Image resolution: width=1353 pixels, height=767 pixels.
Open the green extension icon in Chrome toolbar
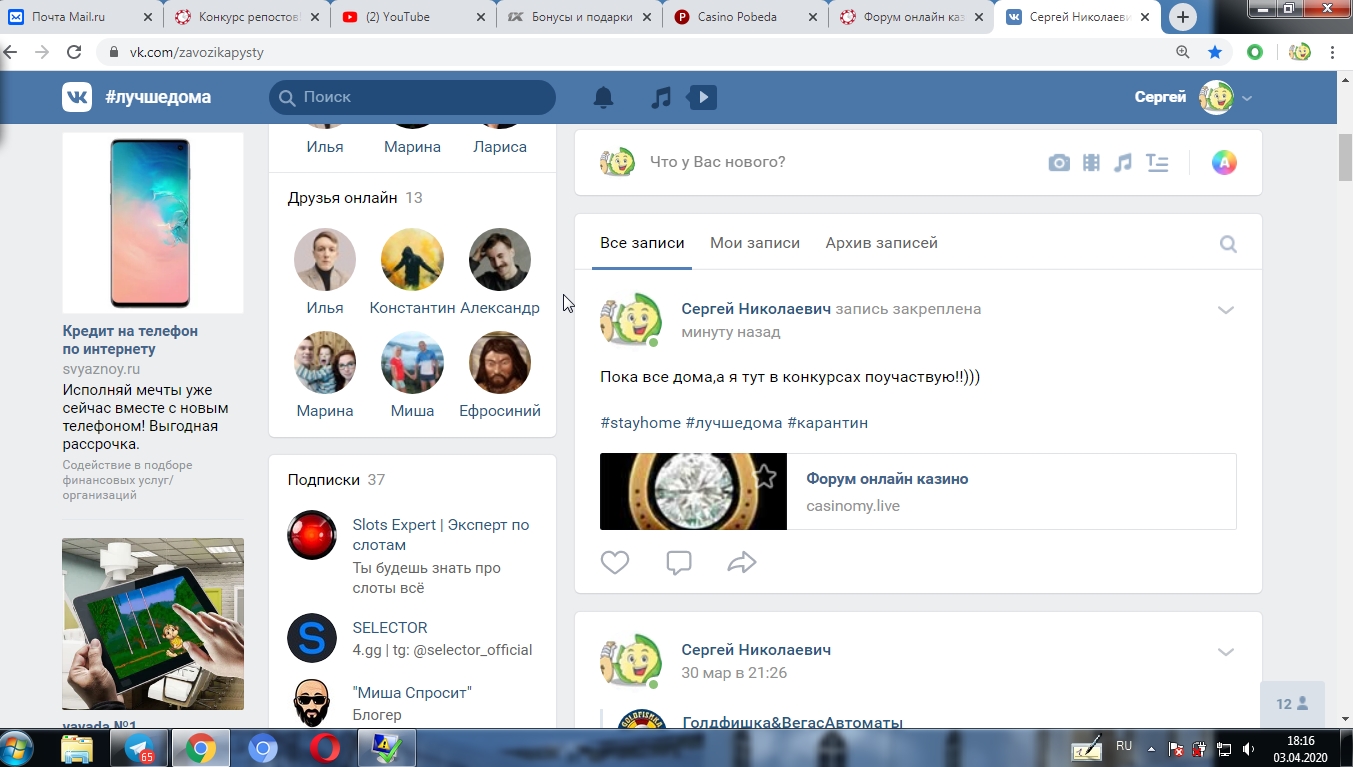pos(1255,52)
